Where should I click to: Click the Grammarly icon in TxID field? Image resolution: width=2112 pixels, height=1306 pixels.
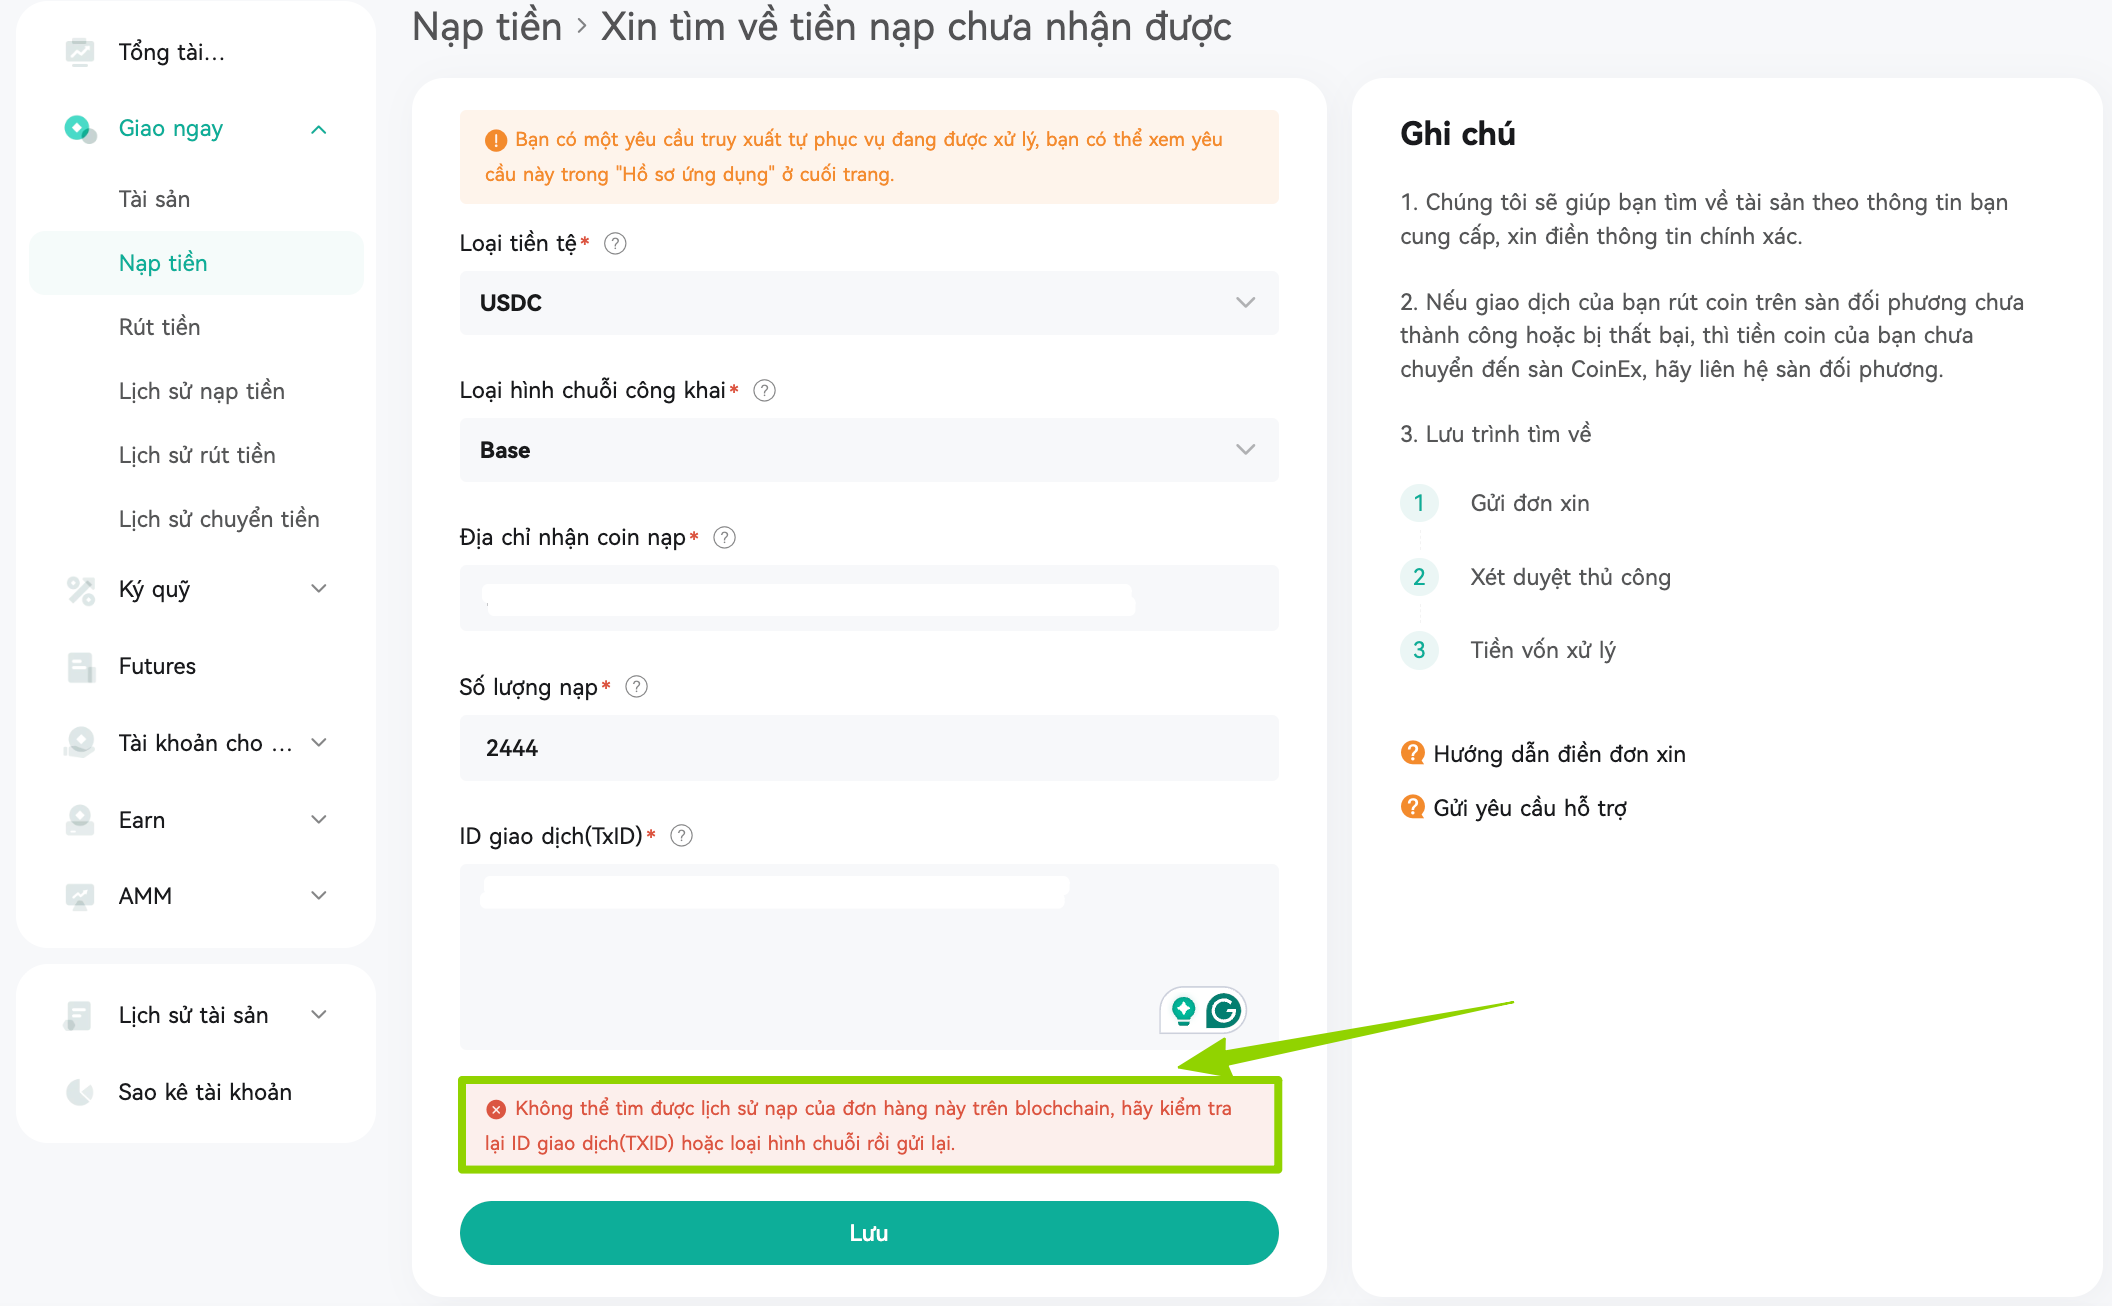[x=1224, y=1010]
